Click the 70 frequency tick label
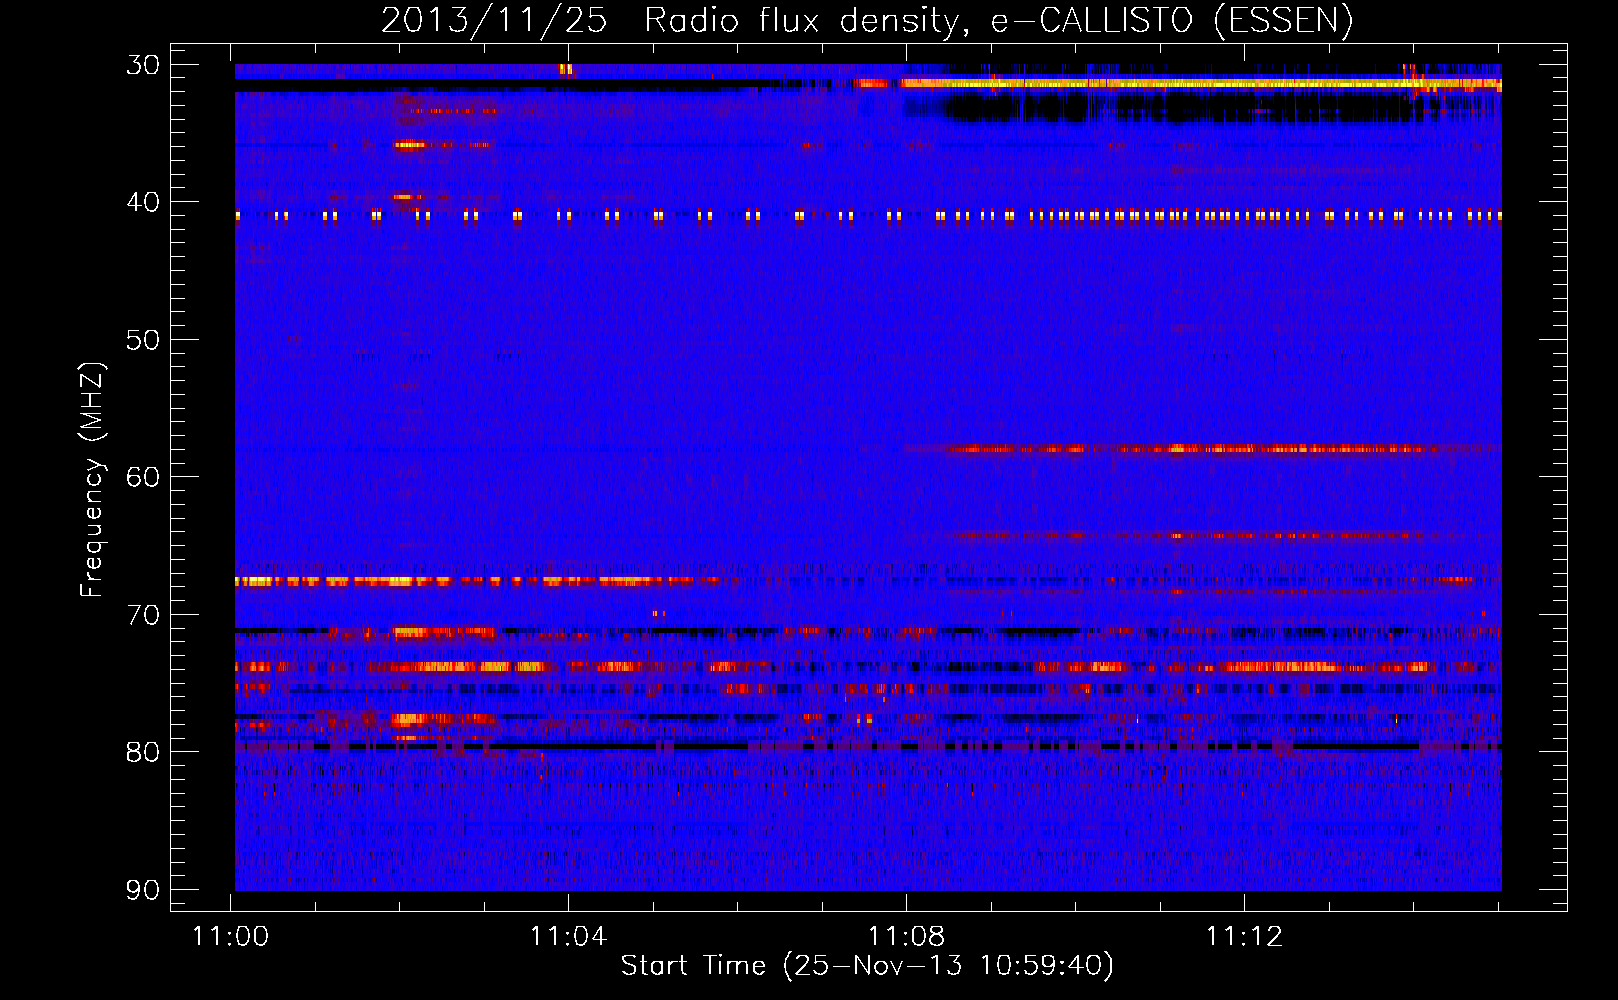The width and height of the screenshot is (1618, 1000). coord(142,614)
